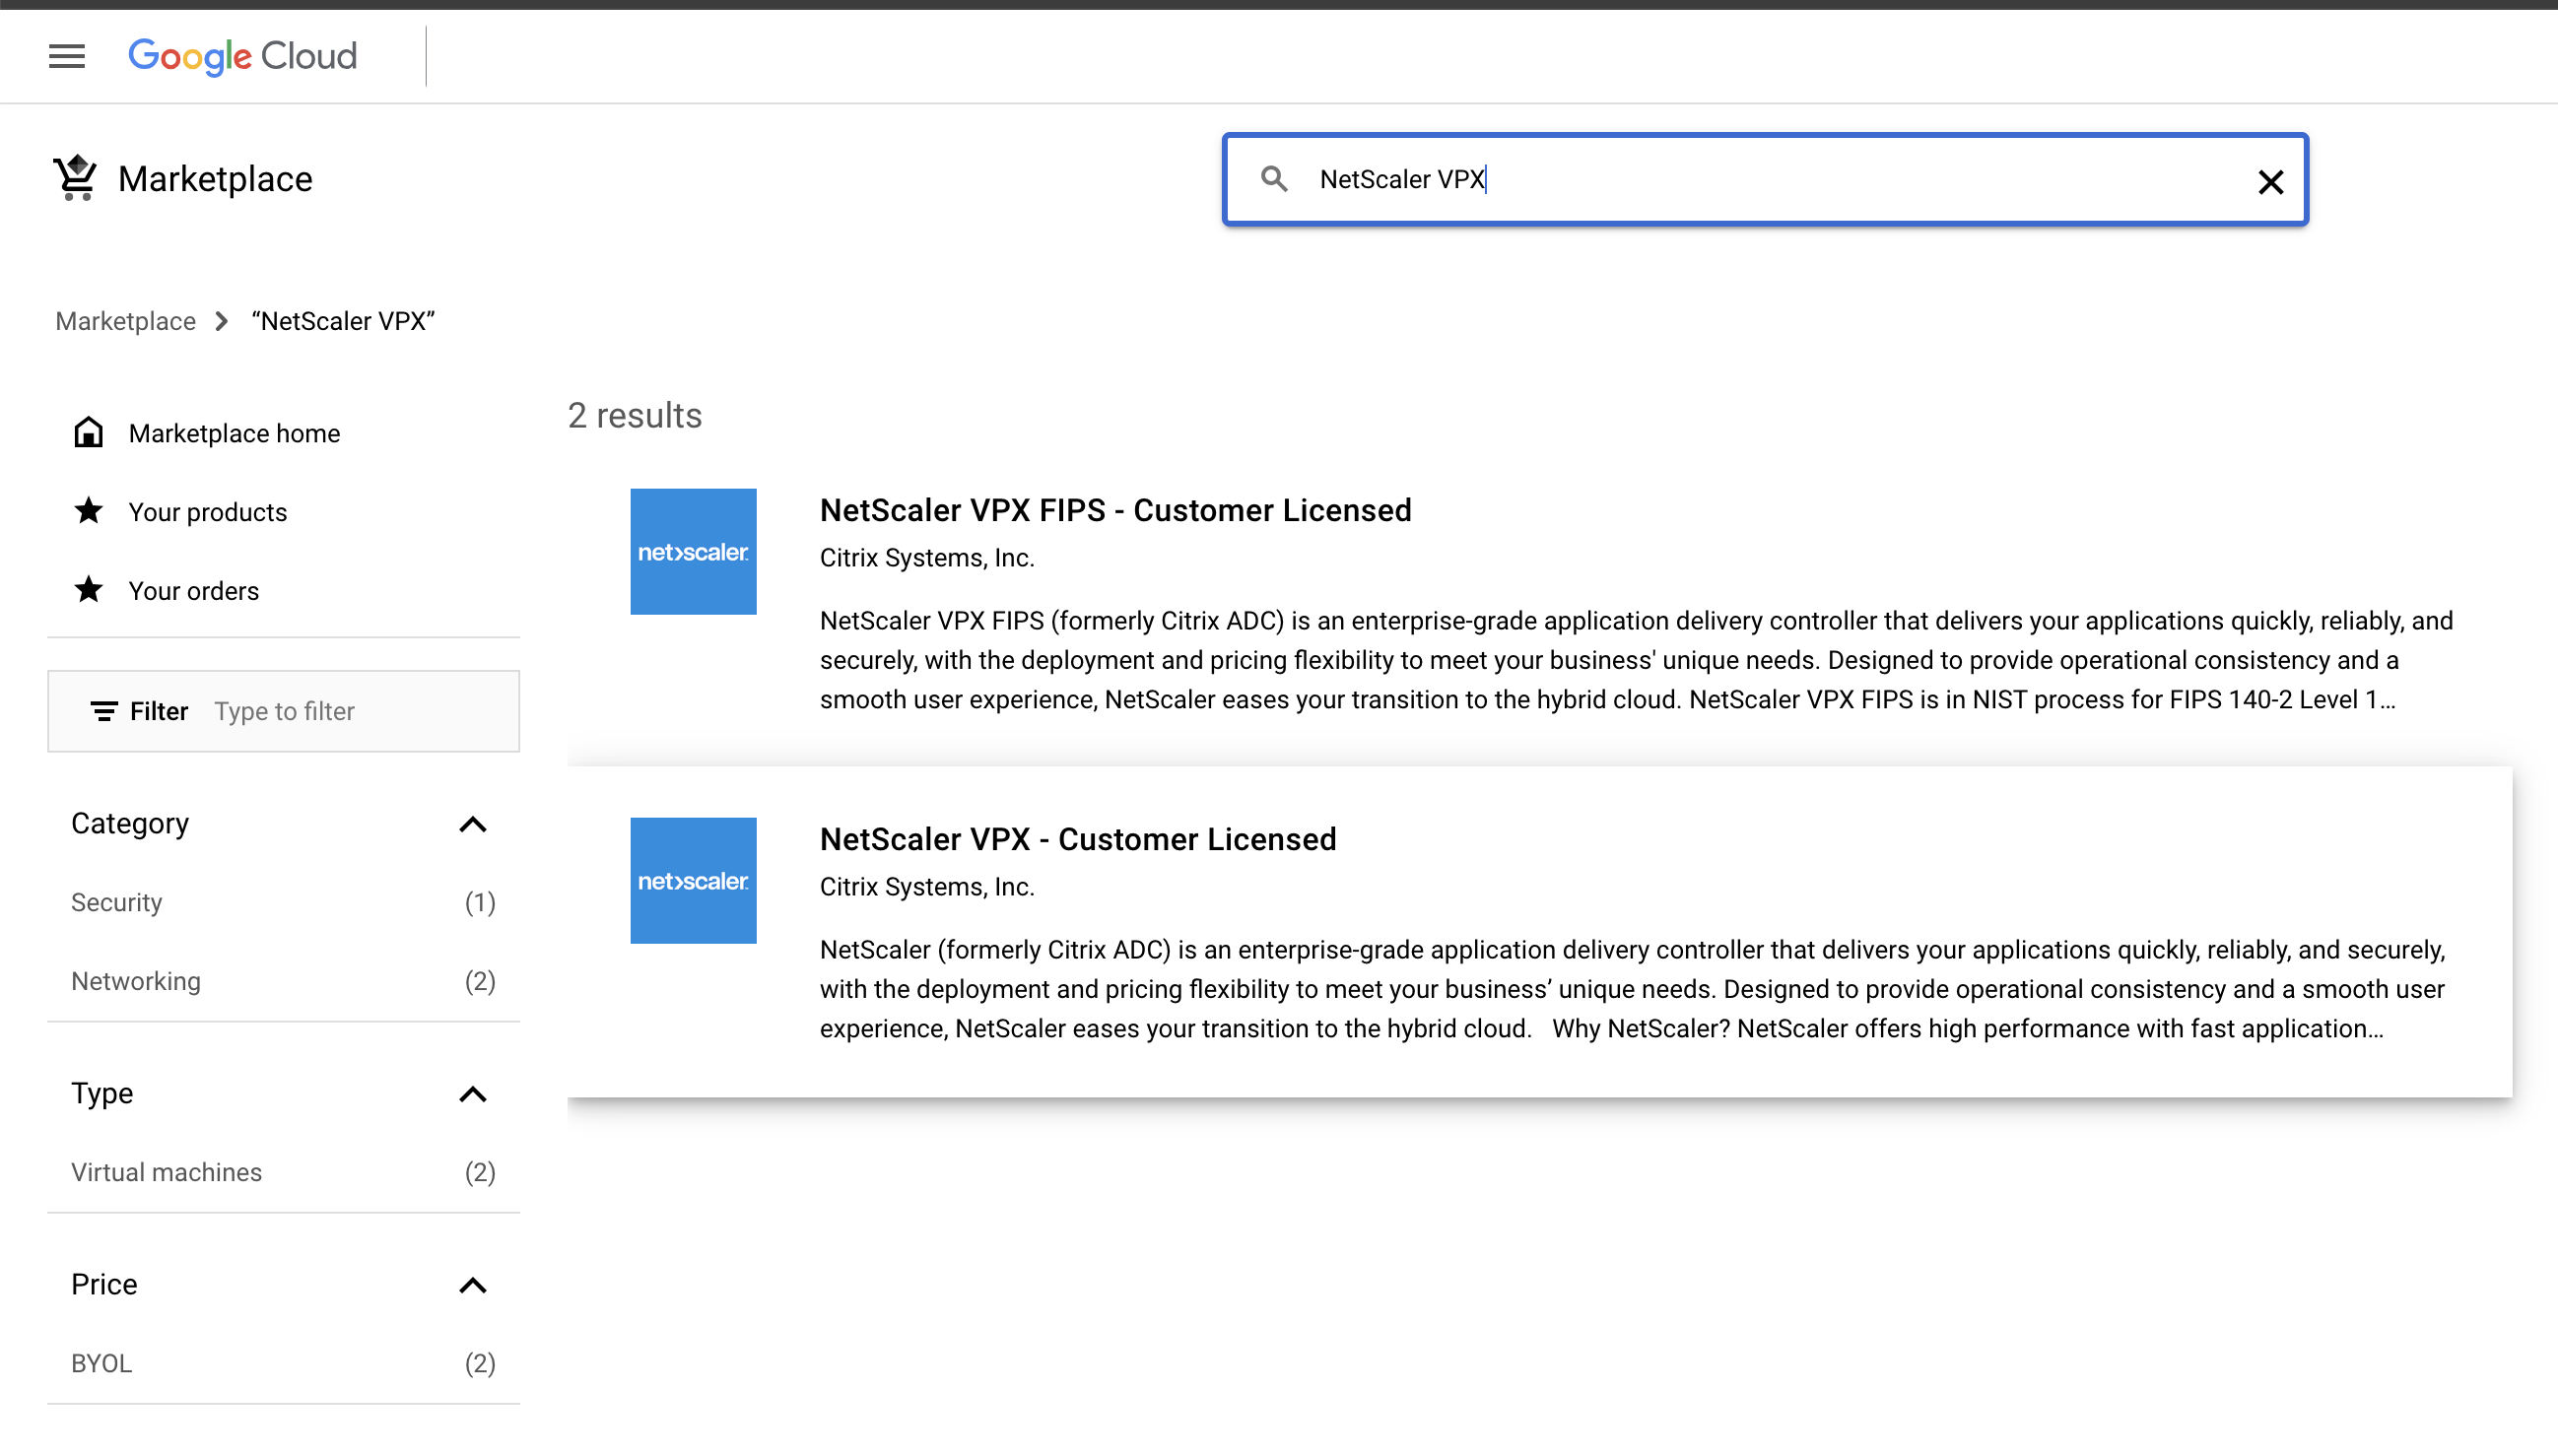Click the Marketplace shopping cart icon
This screenshot has width=2558, height=1456.
point(75,179)
